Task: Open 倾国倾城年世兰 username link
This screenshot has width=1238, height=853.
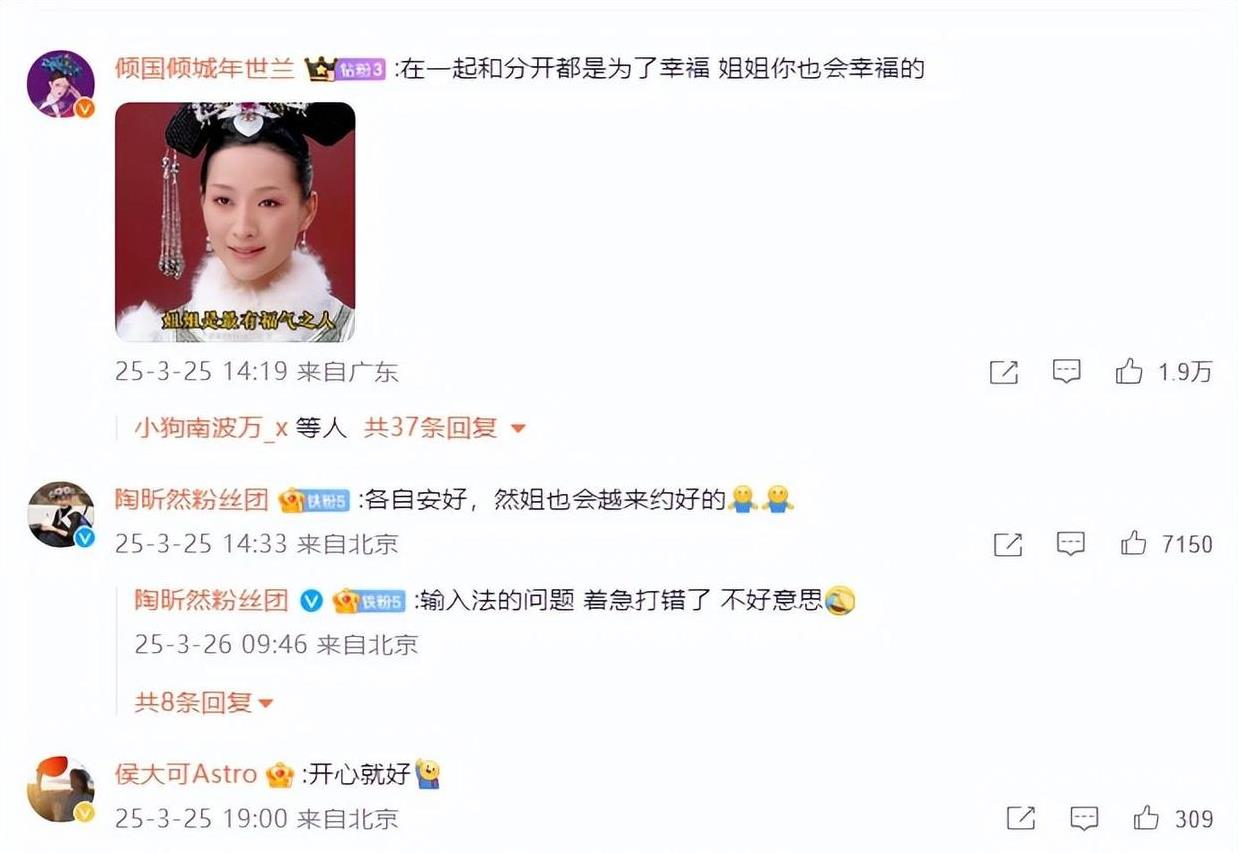Action: click(x=204, y=69)
